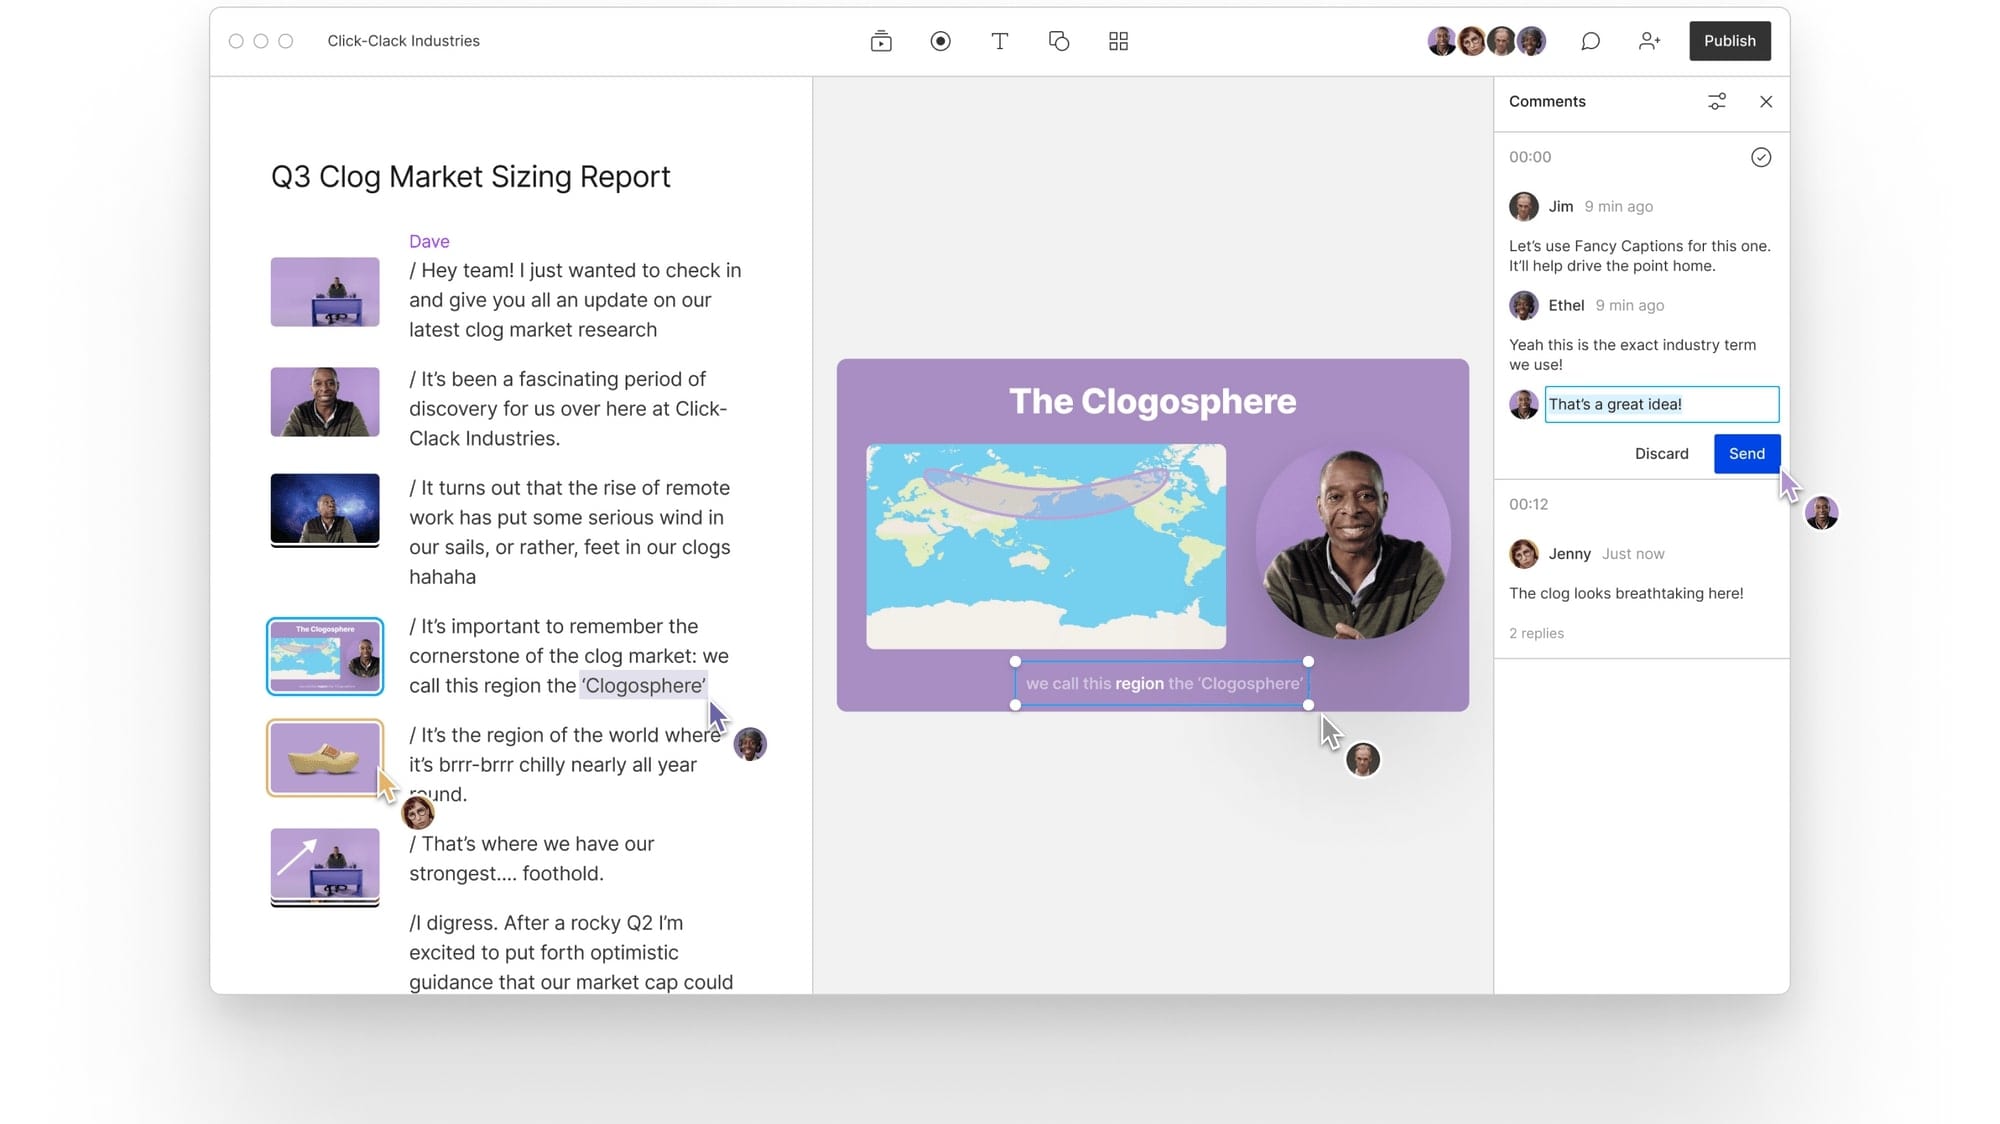Viewport: 2000px width, 1124px height.
Task: Open Jenny's avatar in the comments
Action: tap(1523, 553)
